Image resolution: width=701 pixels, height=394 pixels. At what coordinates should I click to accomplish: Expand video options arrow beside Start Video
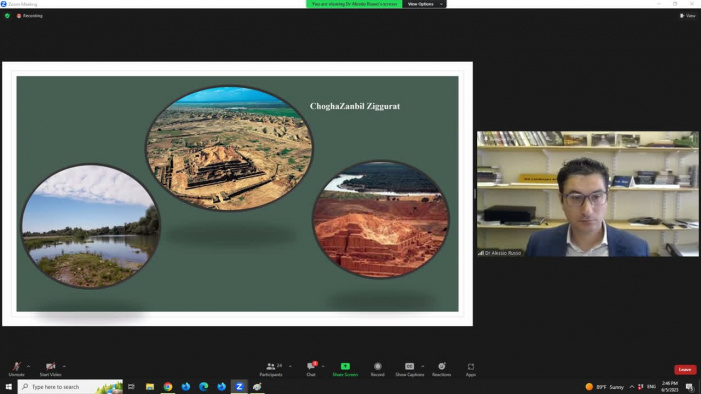(64, 366)
